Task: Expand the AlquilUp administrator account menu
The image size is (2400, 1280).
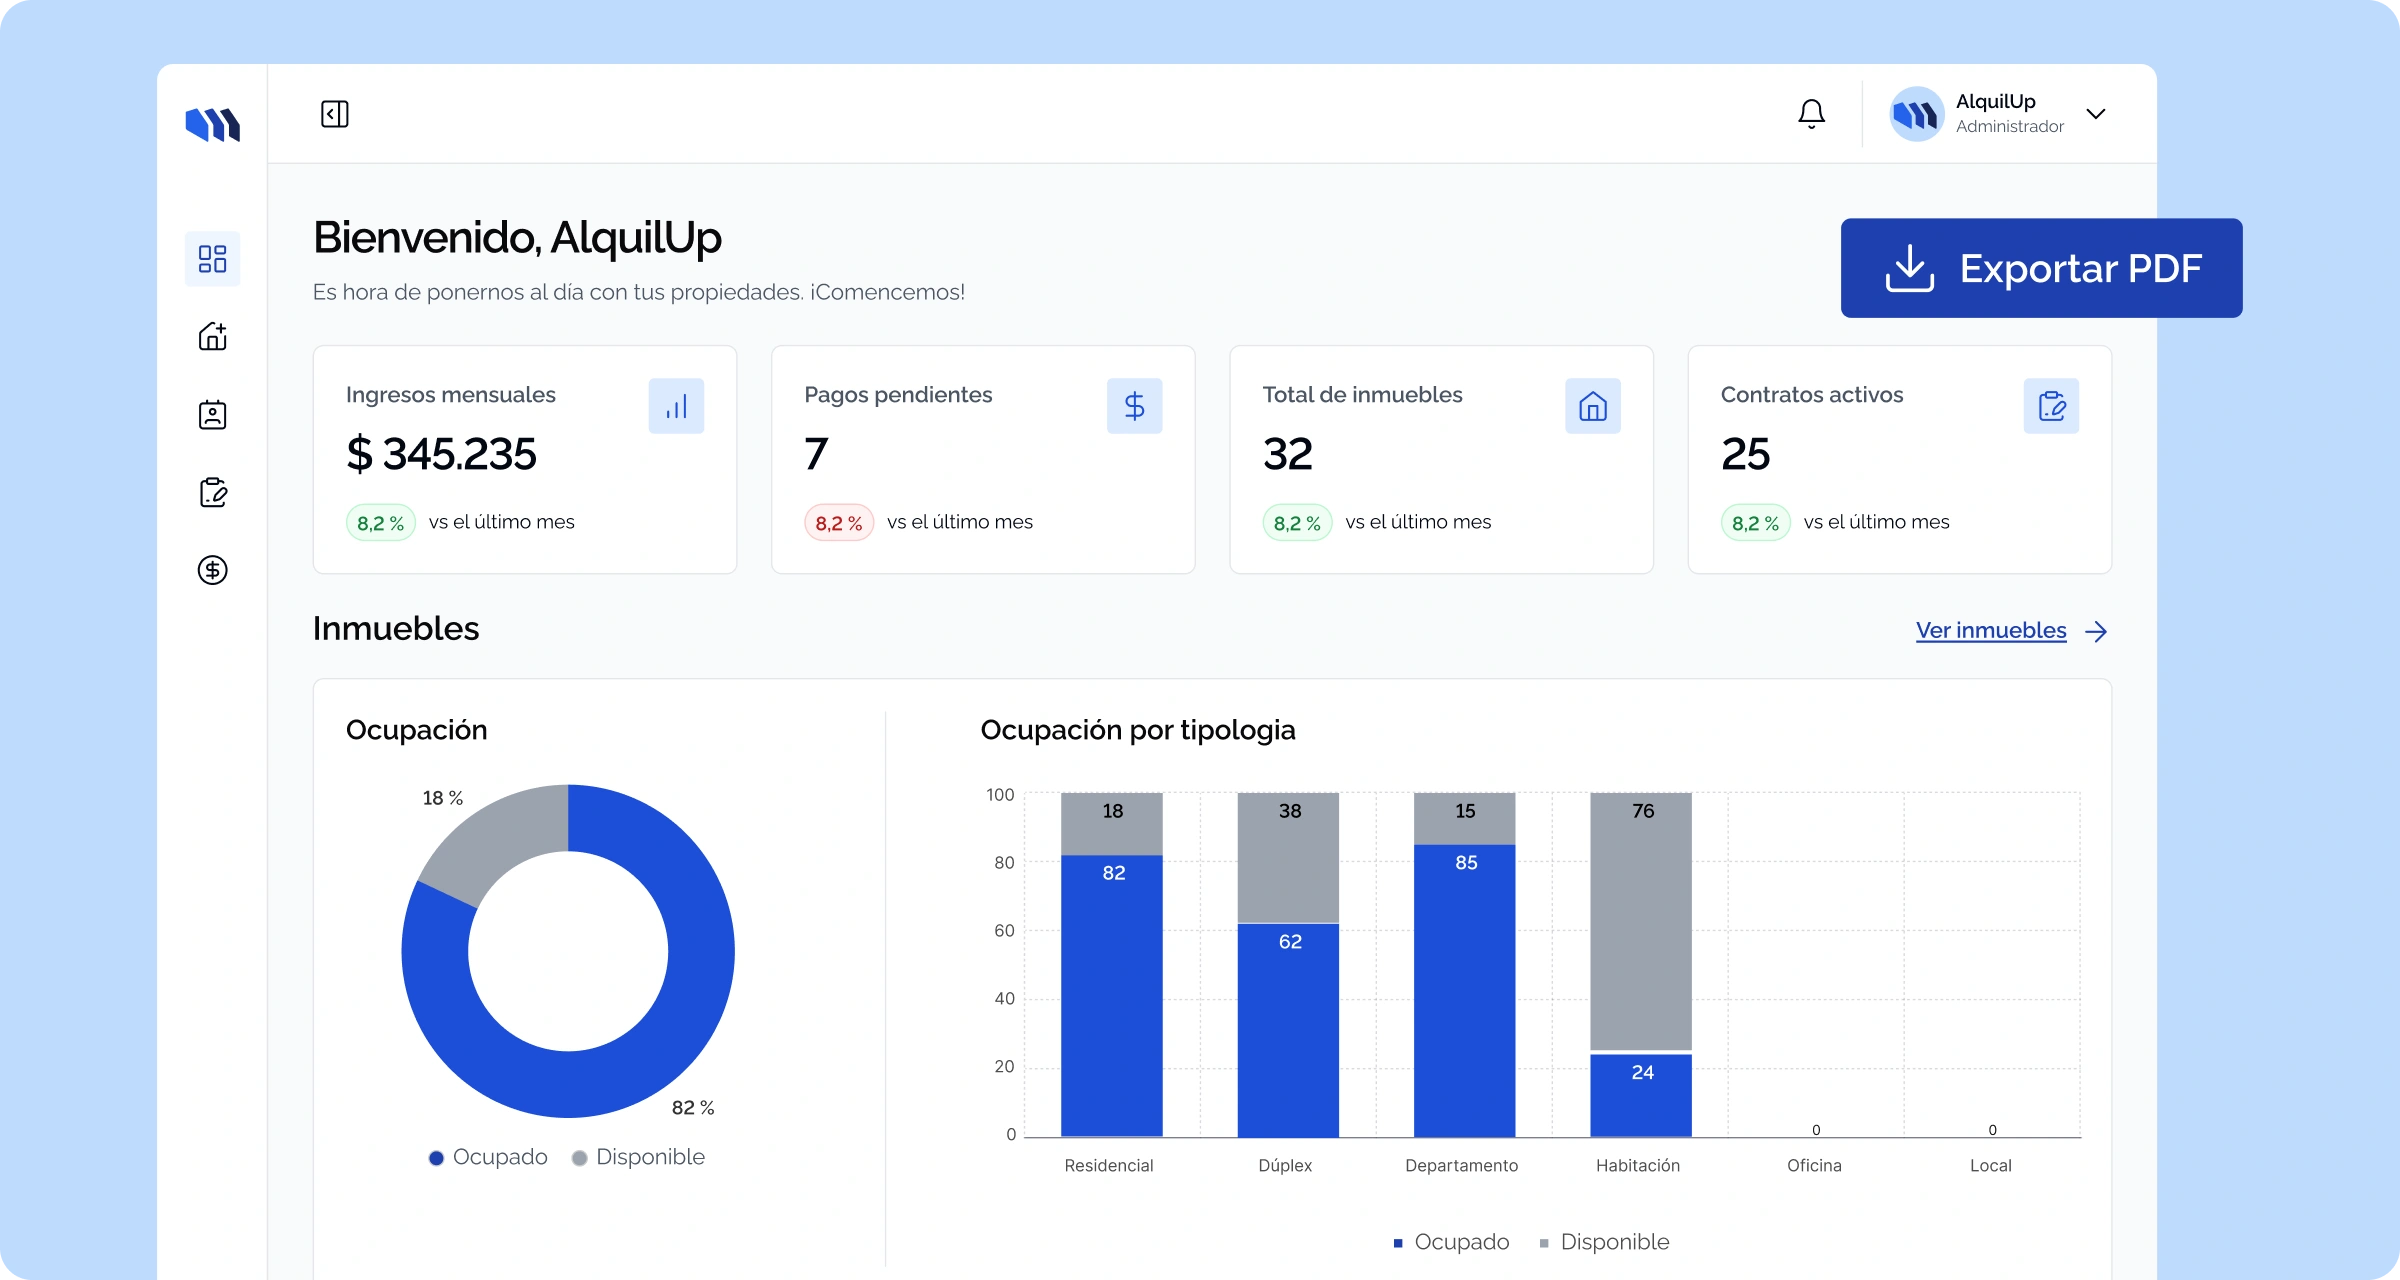Action: click(2096, 114)
